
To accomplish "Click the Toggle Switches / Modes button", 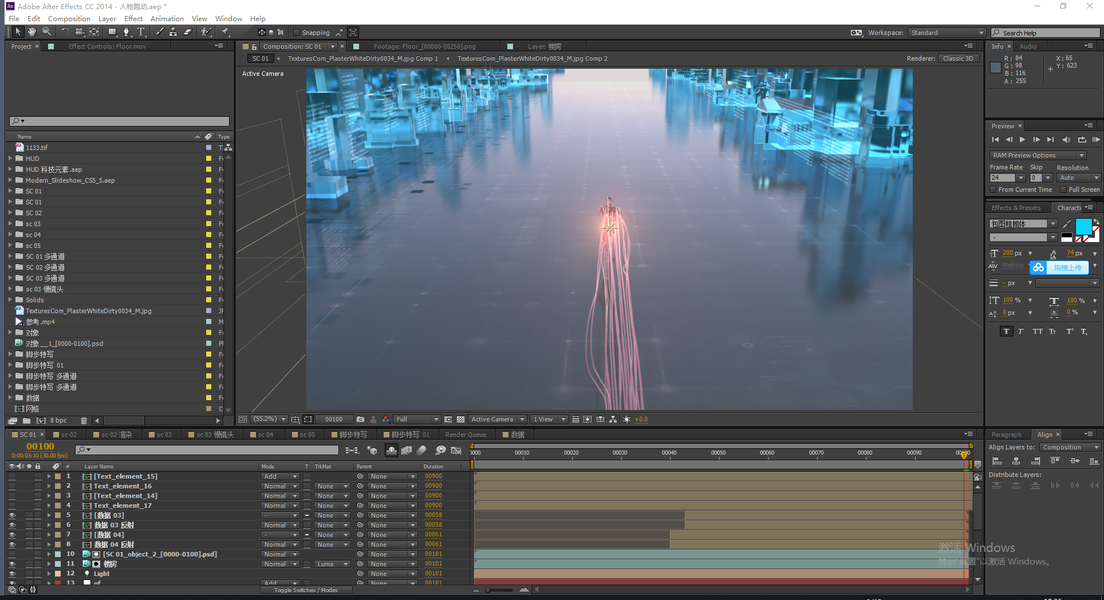I will coord(306,590).
